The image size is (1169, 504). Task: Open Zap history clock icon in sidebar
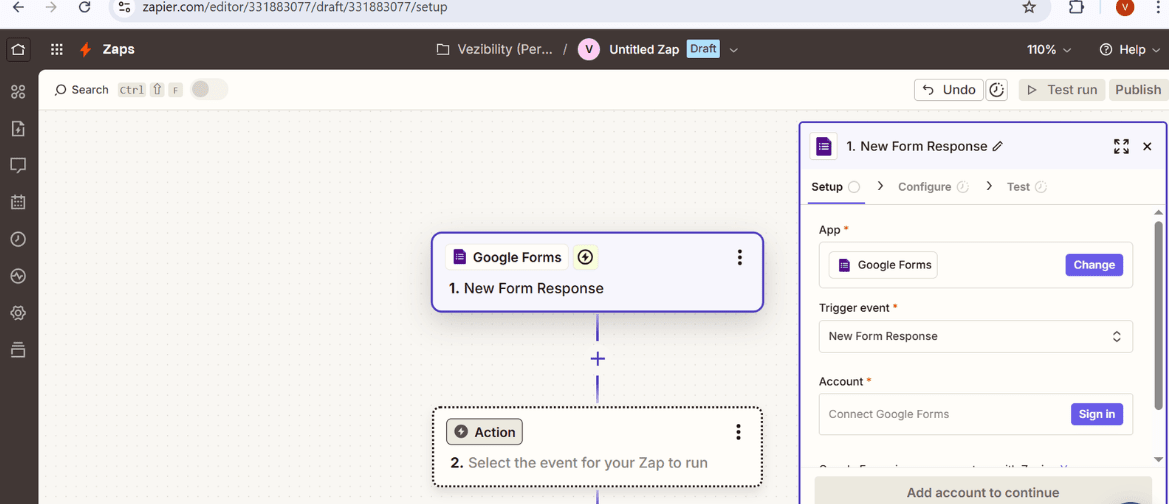18,239
